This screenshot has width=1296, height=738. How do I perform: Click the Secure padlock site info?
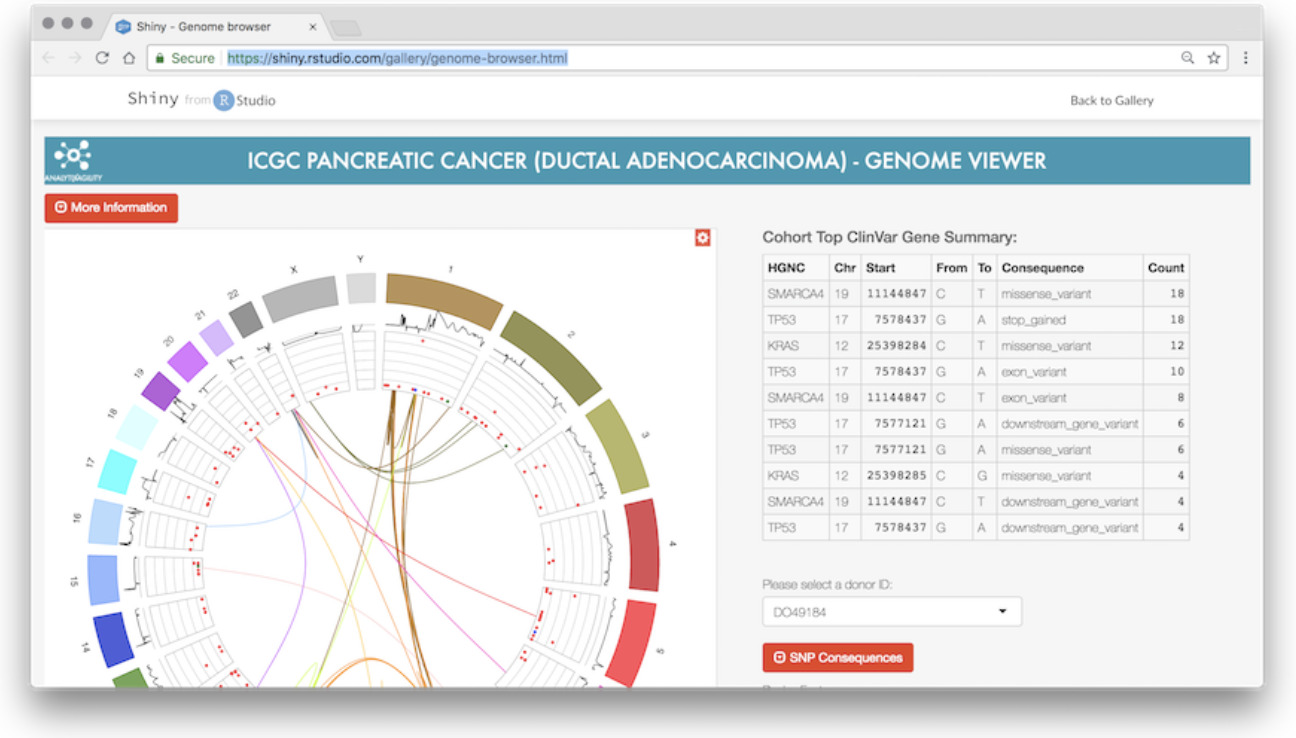click(x=185, y=58)
